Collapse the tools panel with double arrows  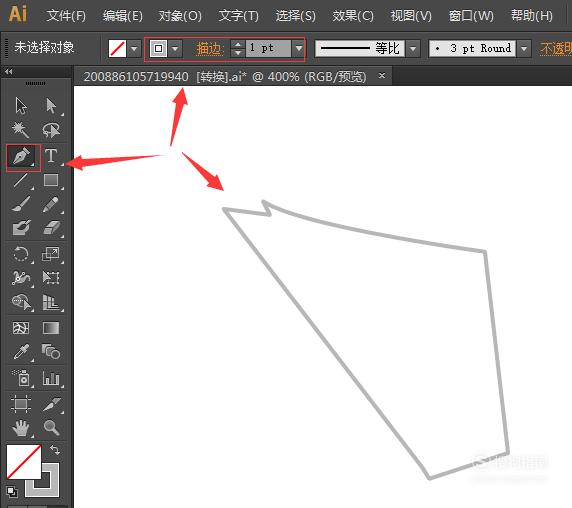(9, 72)
